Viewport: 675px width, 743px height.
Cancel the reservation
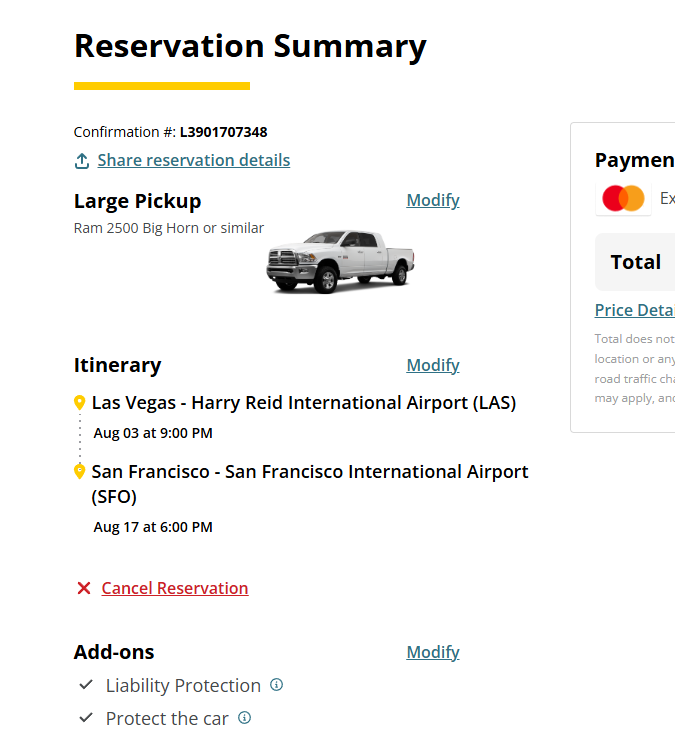(175, 588)
